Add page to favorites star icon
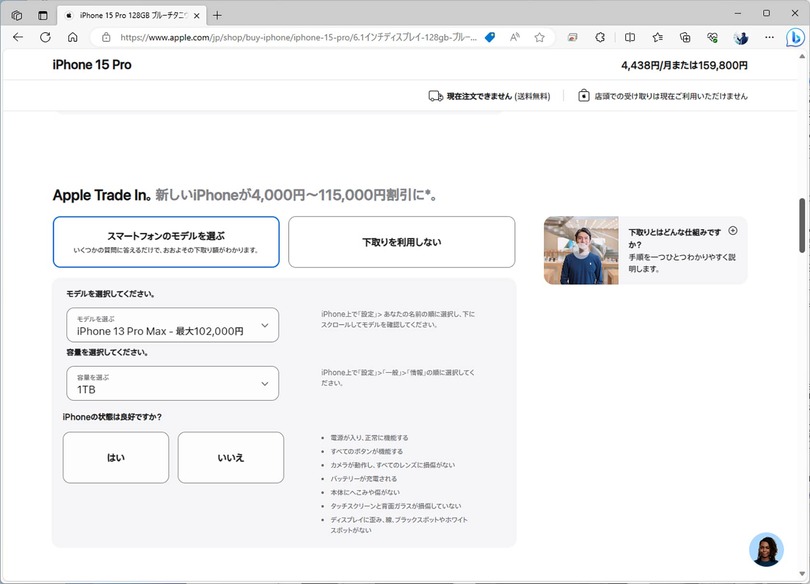Image resolution: width=810 pixels, height=584 pixels. click(540, 37)
